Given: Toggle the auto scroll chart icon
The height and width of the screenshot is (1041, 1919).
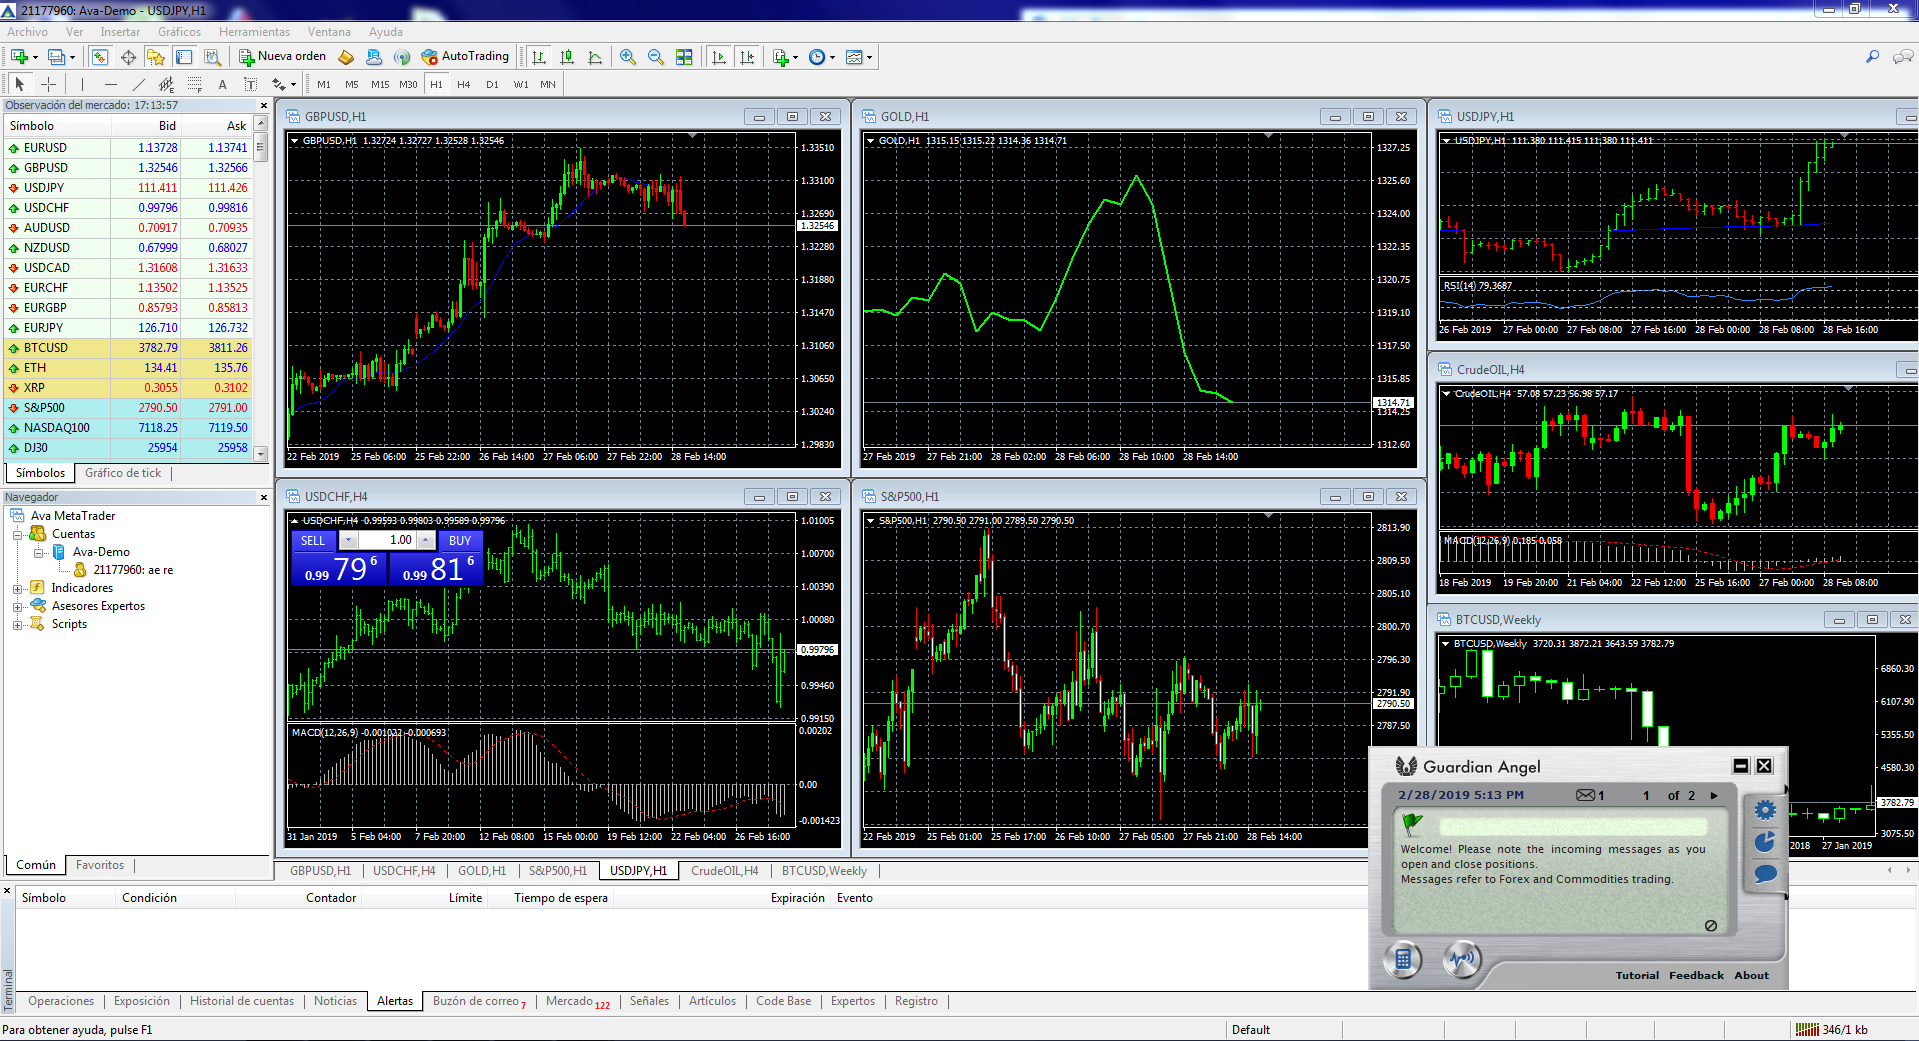Looking at the screenshot, I should (x=719, y=57).
